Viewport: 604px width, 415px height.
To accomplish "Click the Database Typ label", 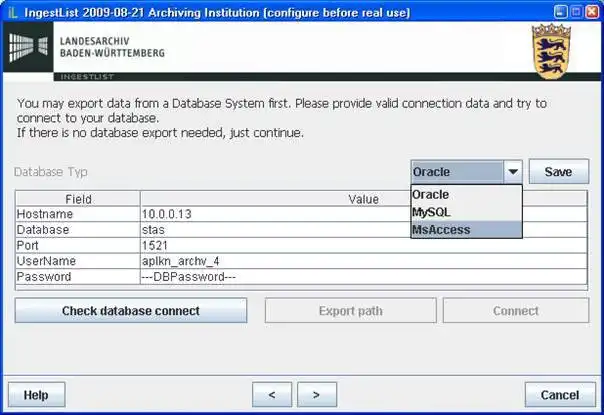I will coord(51,171).
